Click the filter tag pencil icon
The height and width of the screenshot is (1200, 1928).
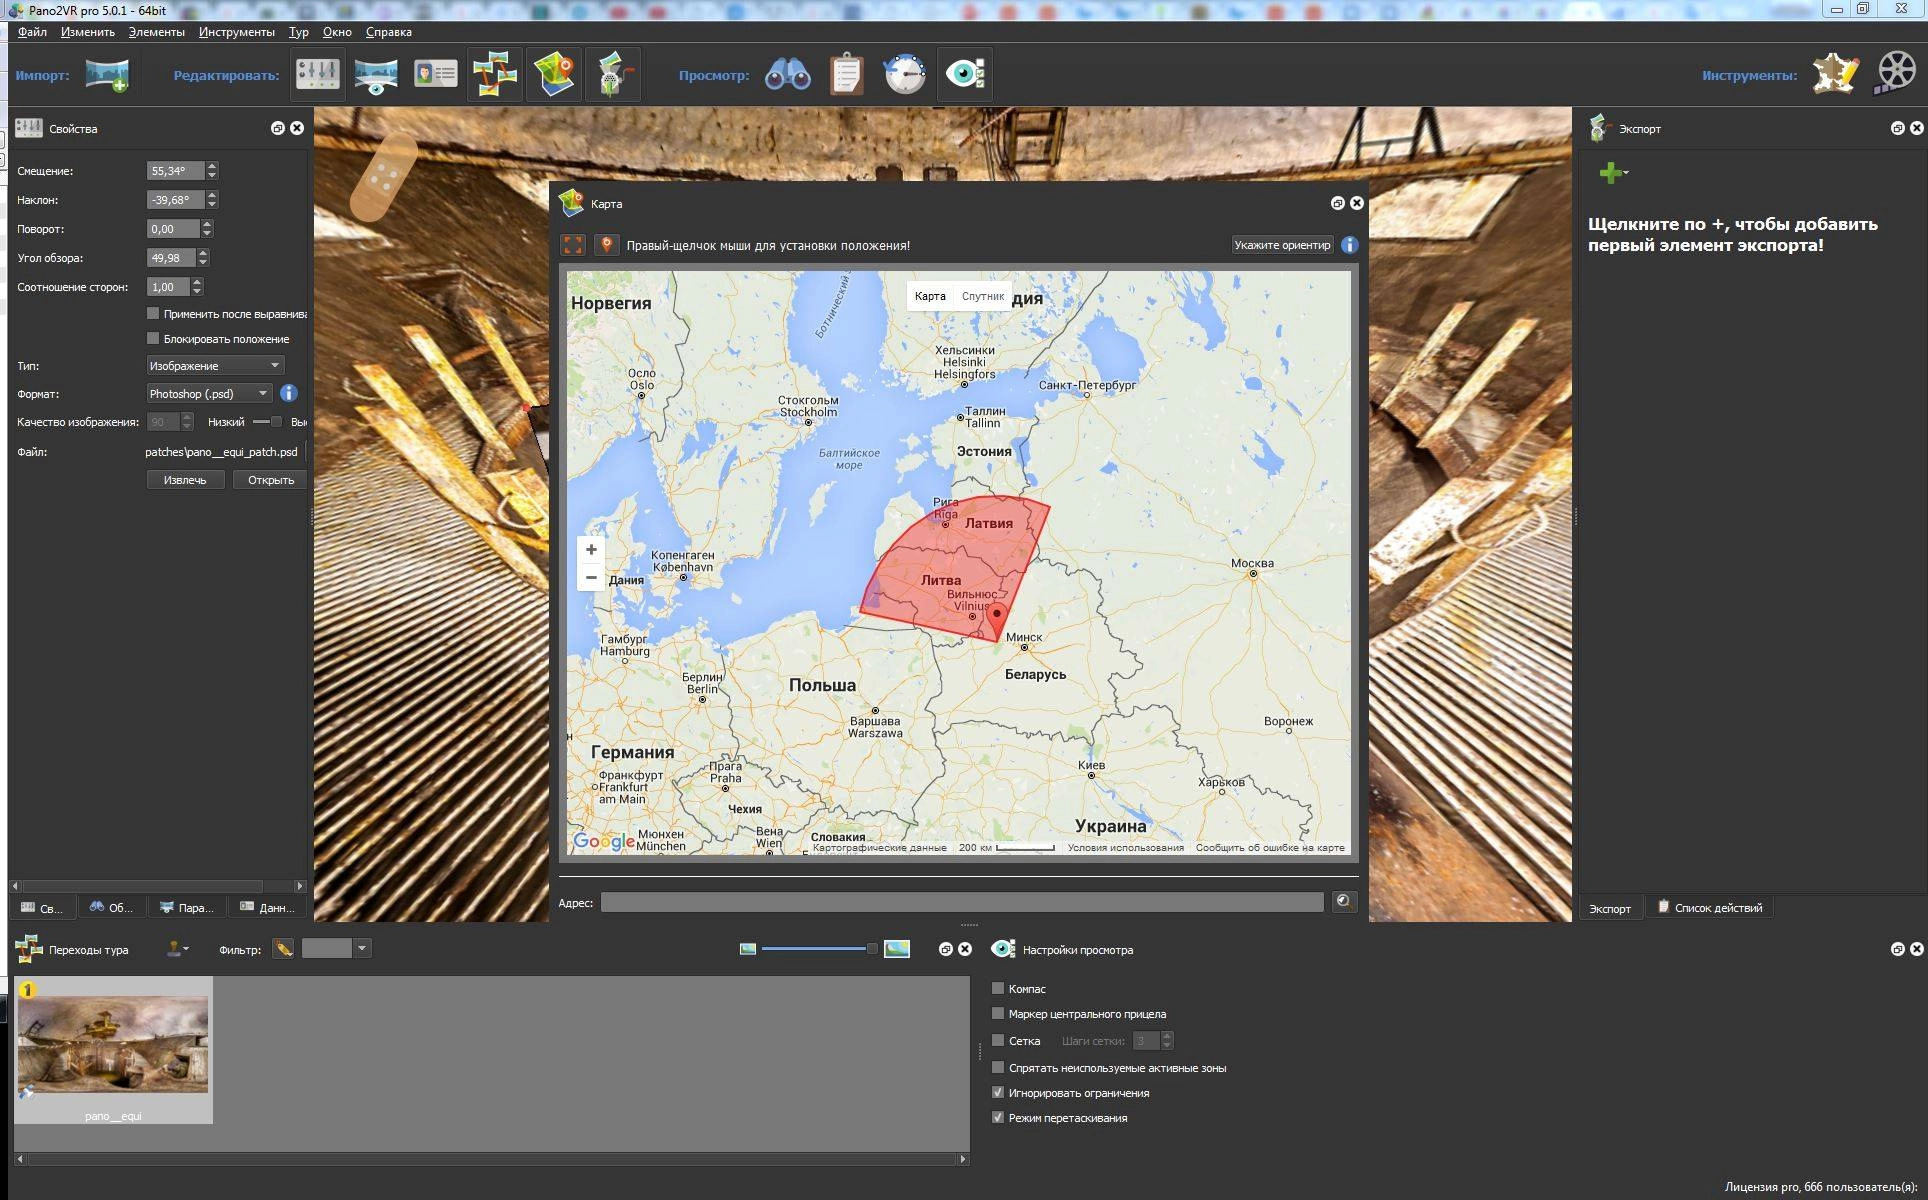click(284, 949)
